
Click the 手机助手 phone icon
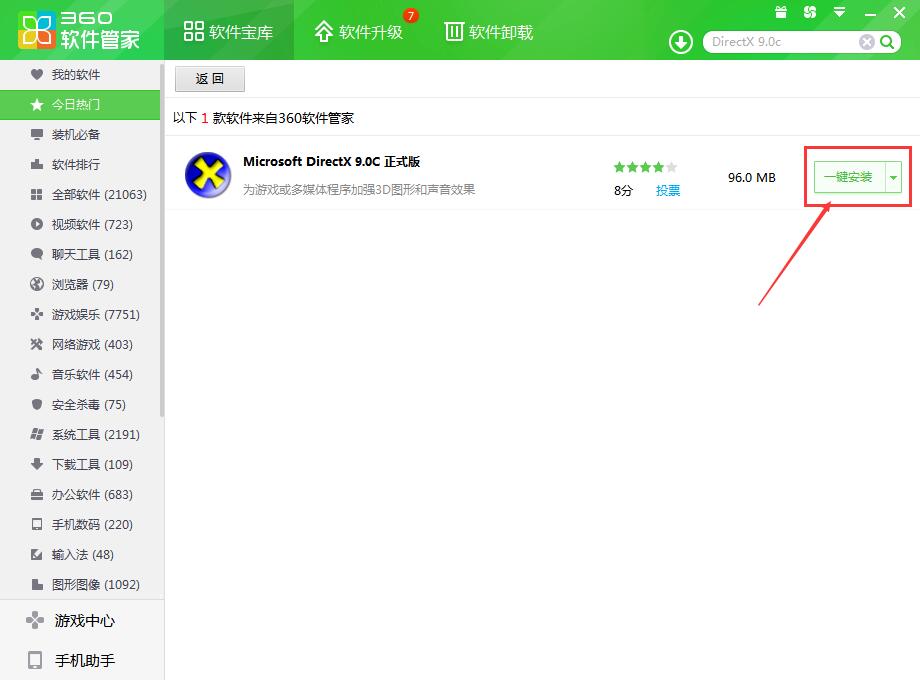(x=35, y=660)
